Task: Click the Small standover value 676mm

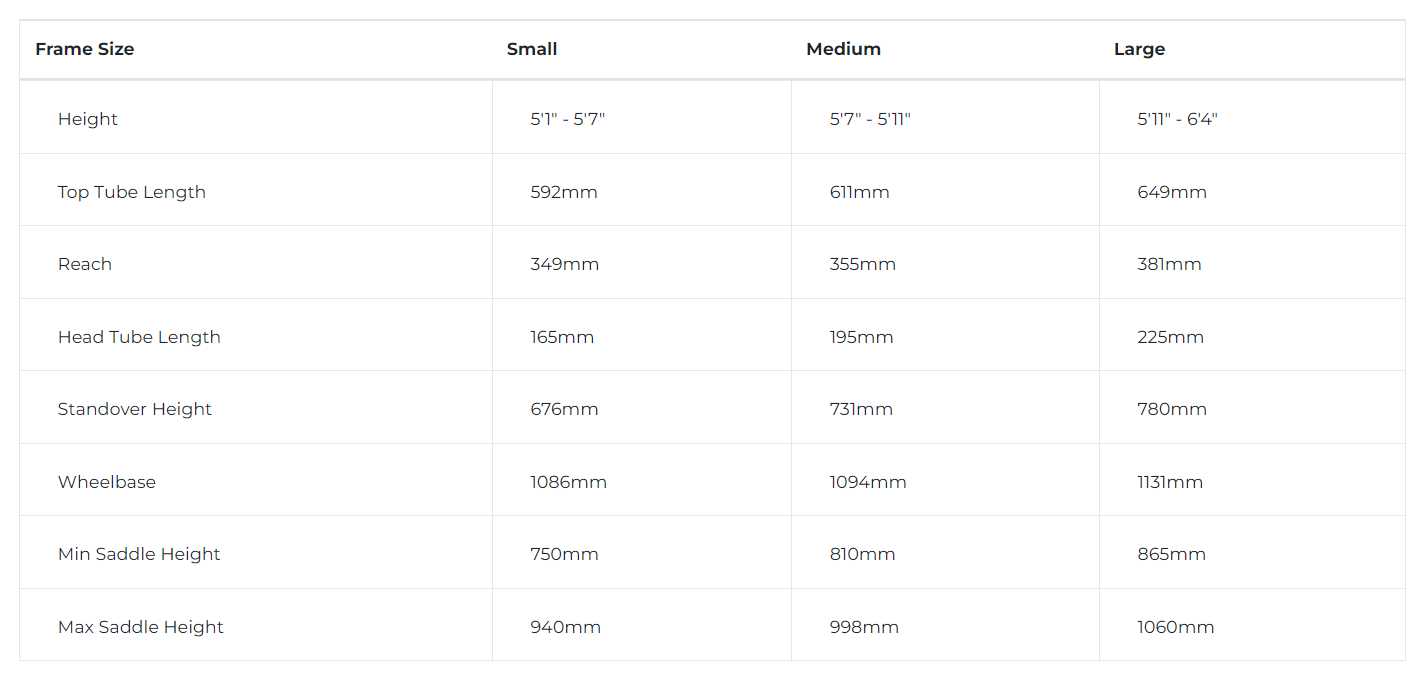Action: tap(564, 409)
